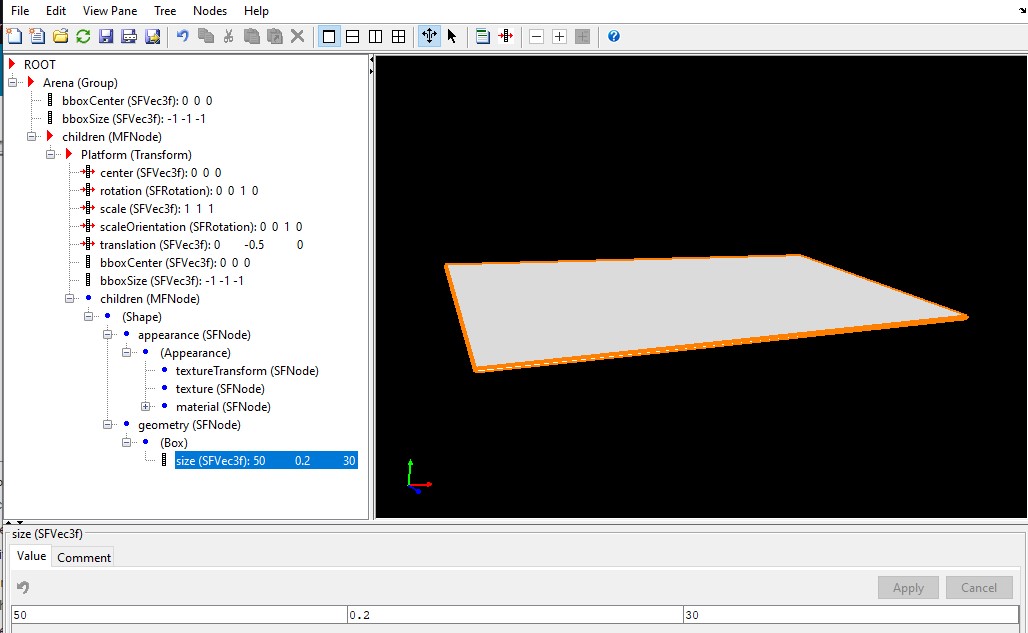
Task: Click the New file toolbar icon
Action: click(14, 36)
